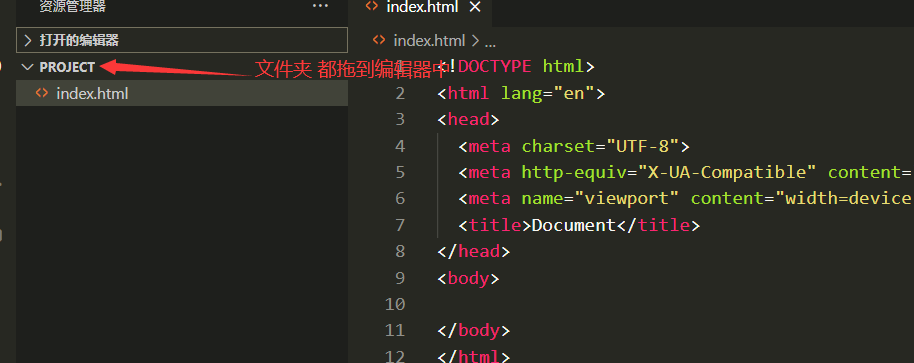Viewport: 914px width, 363px height.
Task: Click index.html in the breadcrumb path
Action: click(429, 40)
